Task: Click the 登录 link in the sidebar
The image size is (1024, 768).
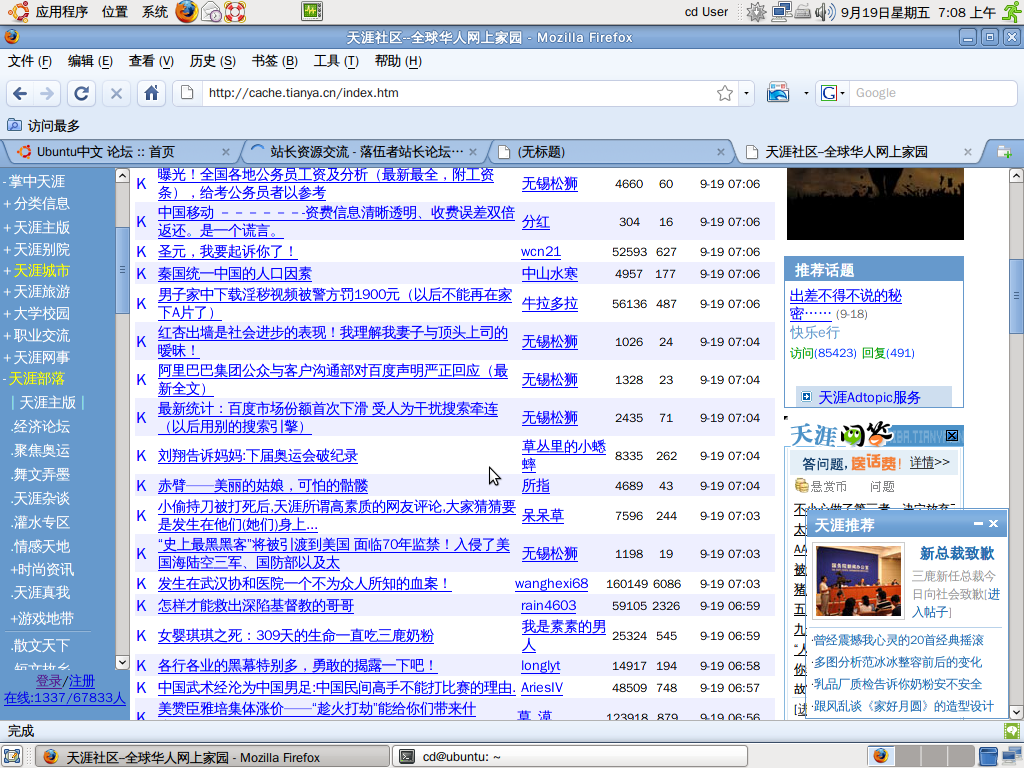Action: (x=48, y=681)
